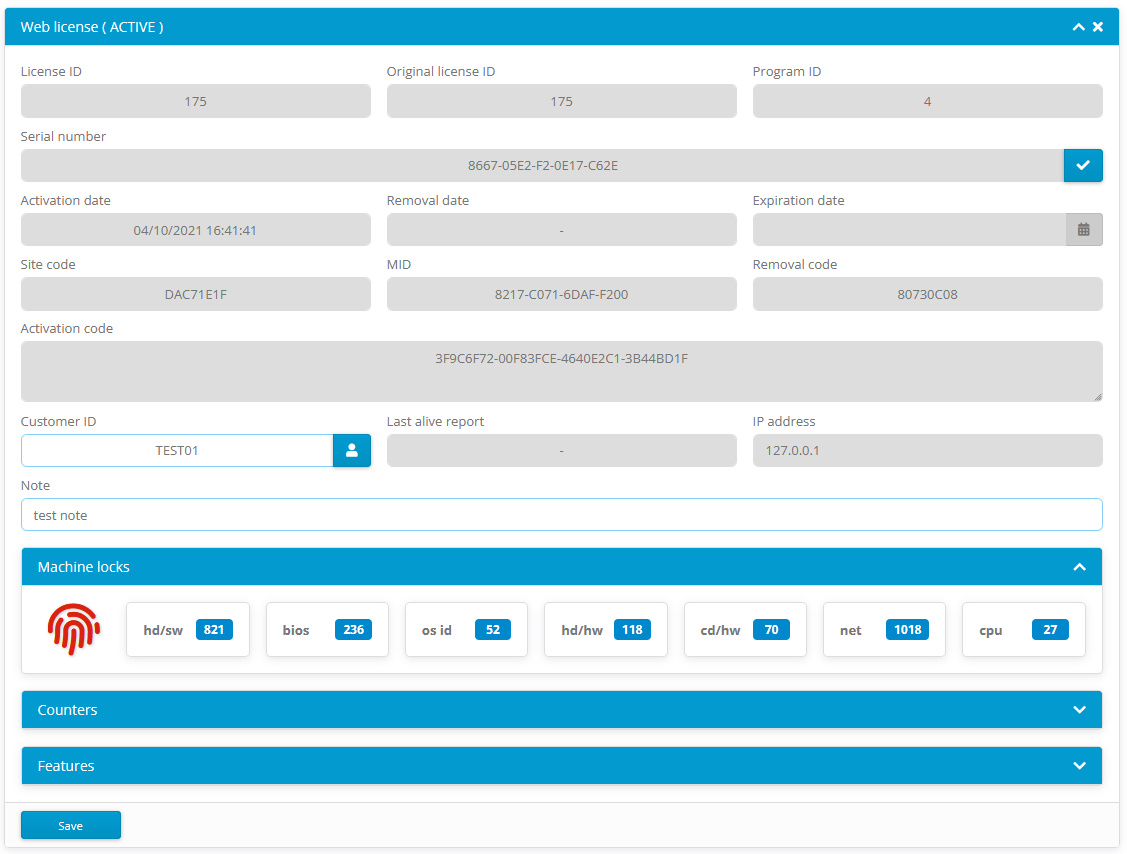This screenshot has width=1127, height=854.
Task: Open the expiration date calendar picker
Action: coord(1084,230)
